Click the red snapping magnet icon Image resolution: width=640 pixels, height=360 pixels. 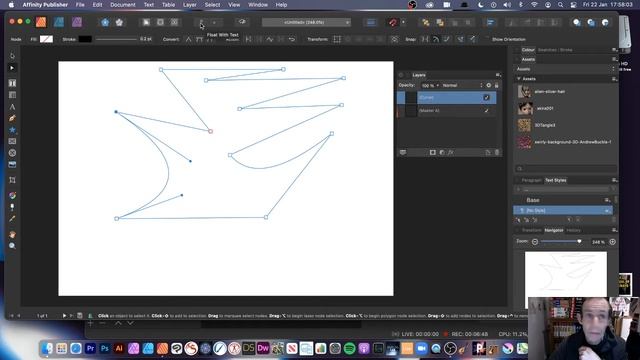393,22
